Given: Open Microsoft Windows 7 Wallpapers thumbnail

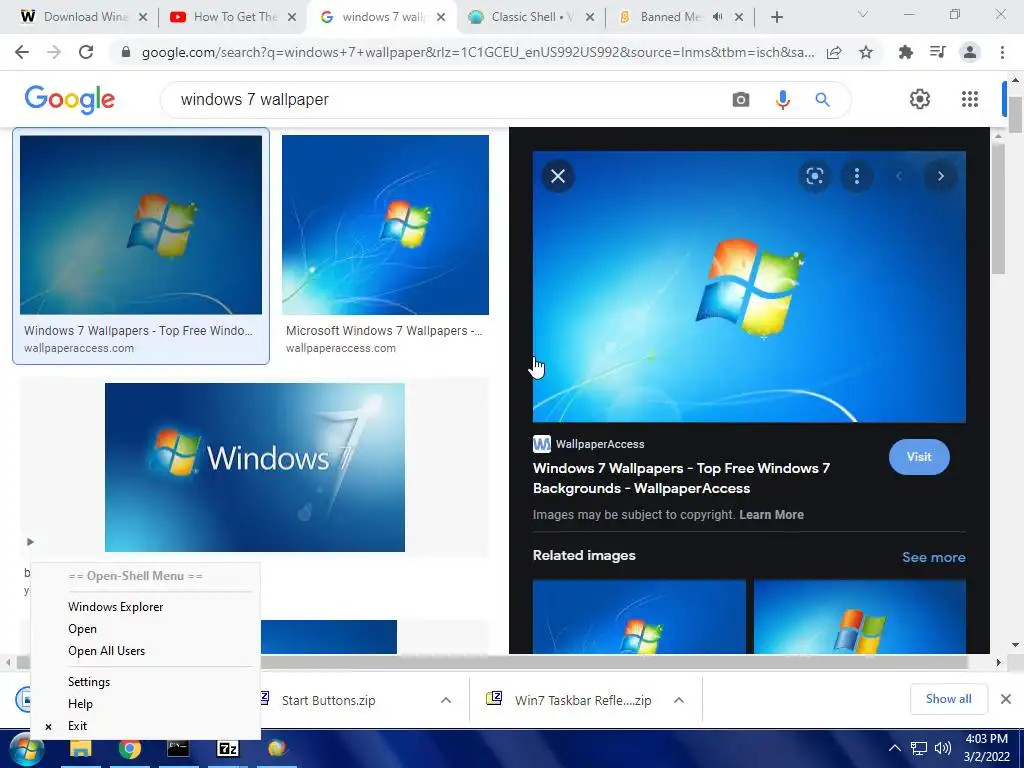Looking at the screenshot, I should [385, 225].
